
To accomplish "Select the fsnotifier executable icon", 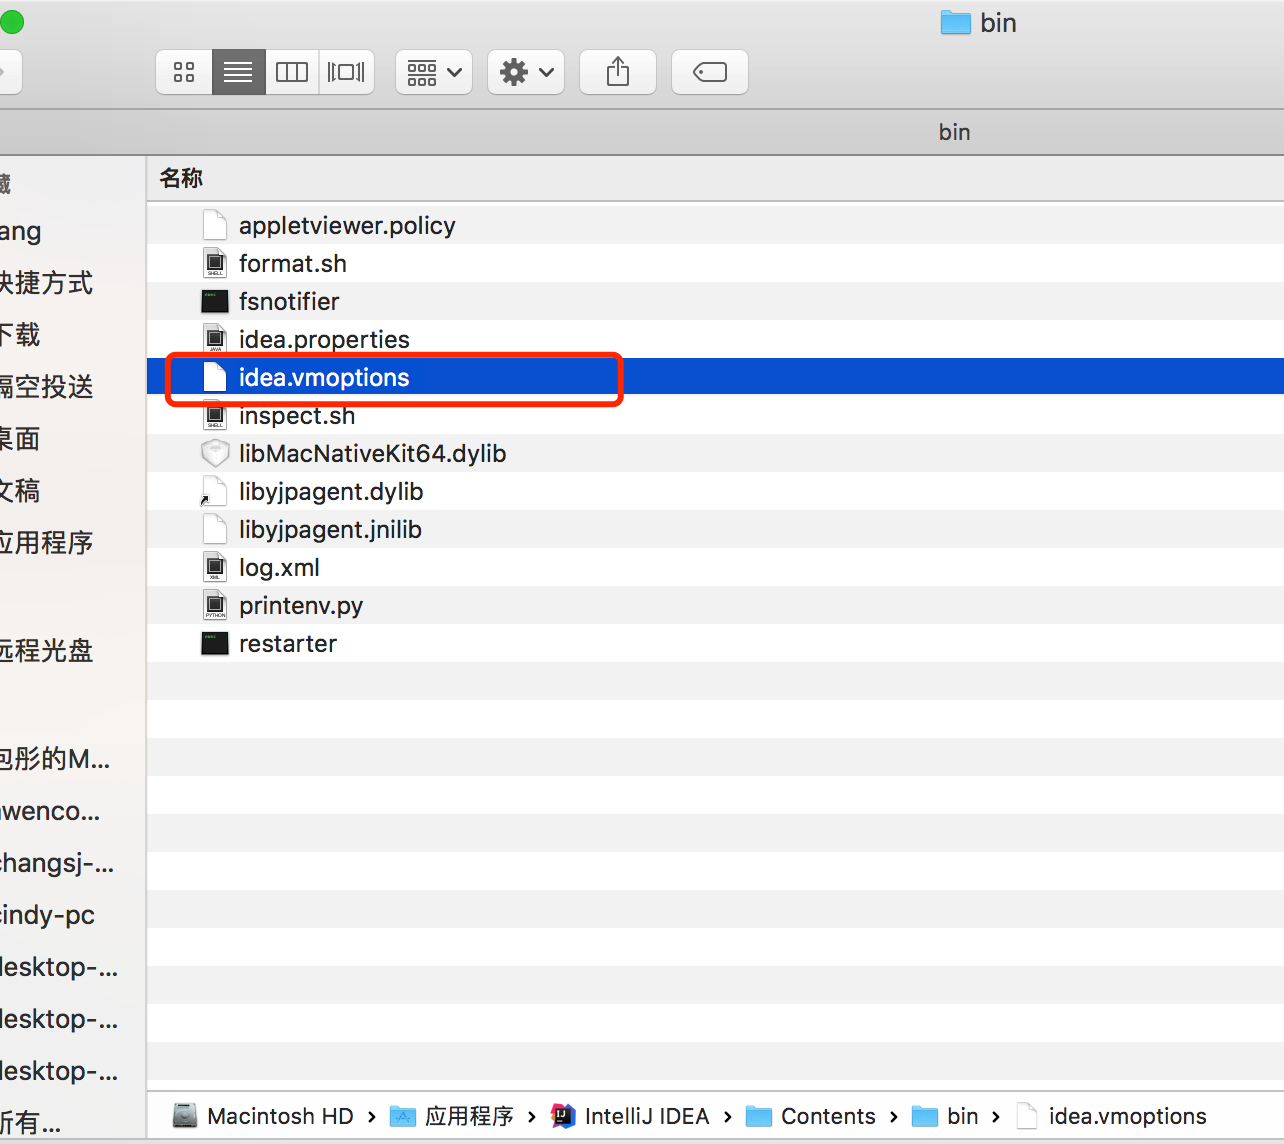I will click(215, 301).
